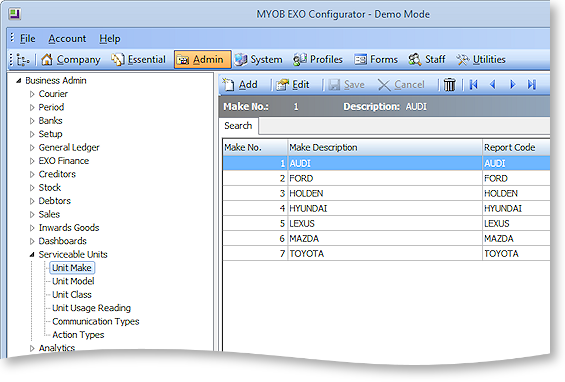Screen dimensions: 565x382
Task: Sort by the Make Description column header
Action: click(385, 147)
